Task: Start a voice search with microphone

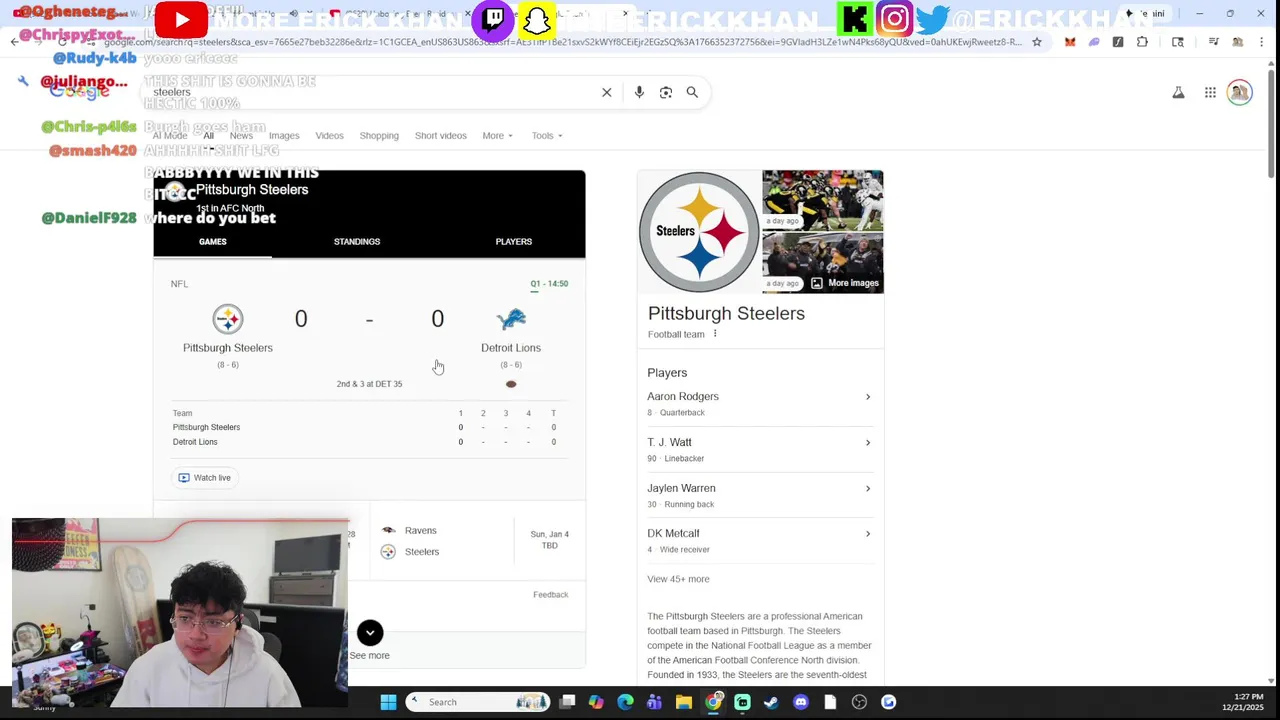Action: click(x=639, y=92)
